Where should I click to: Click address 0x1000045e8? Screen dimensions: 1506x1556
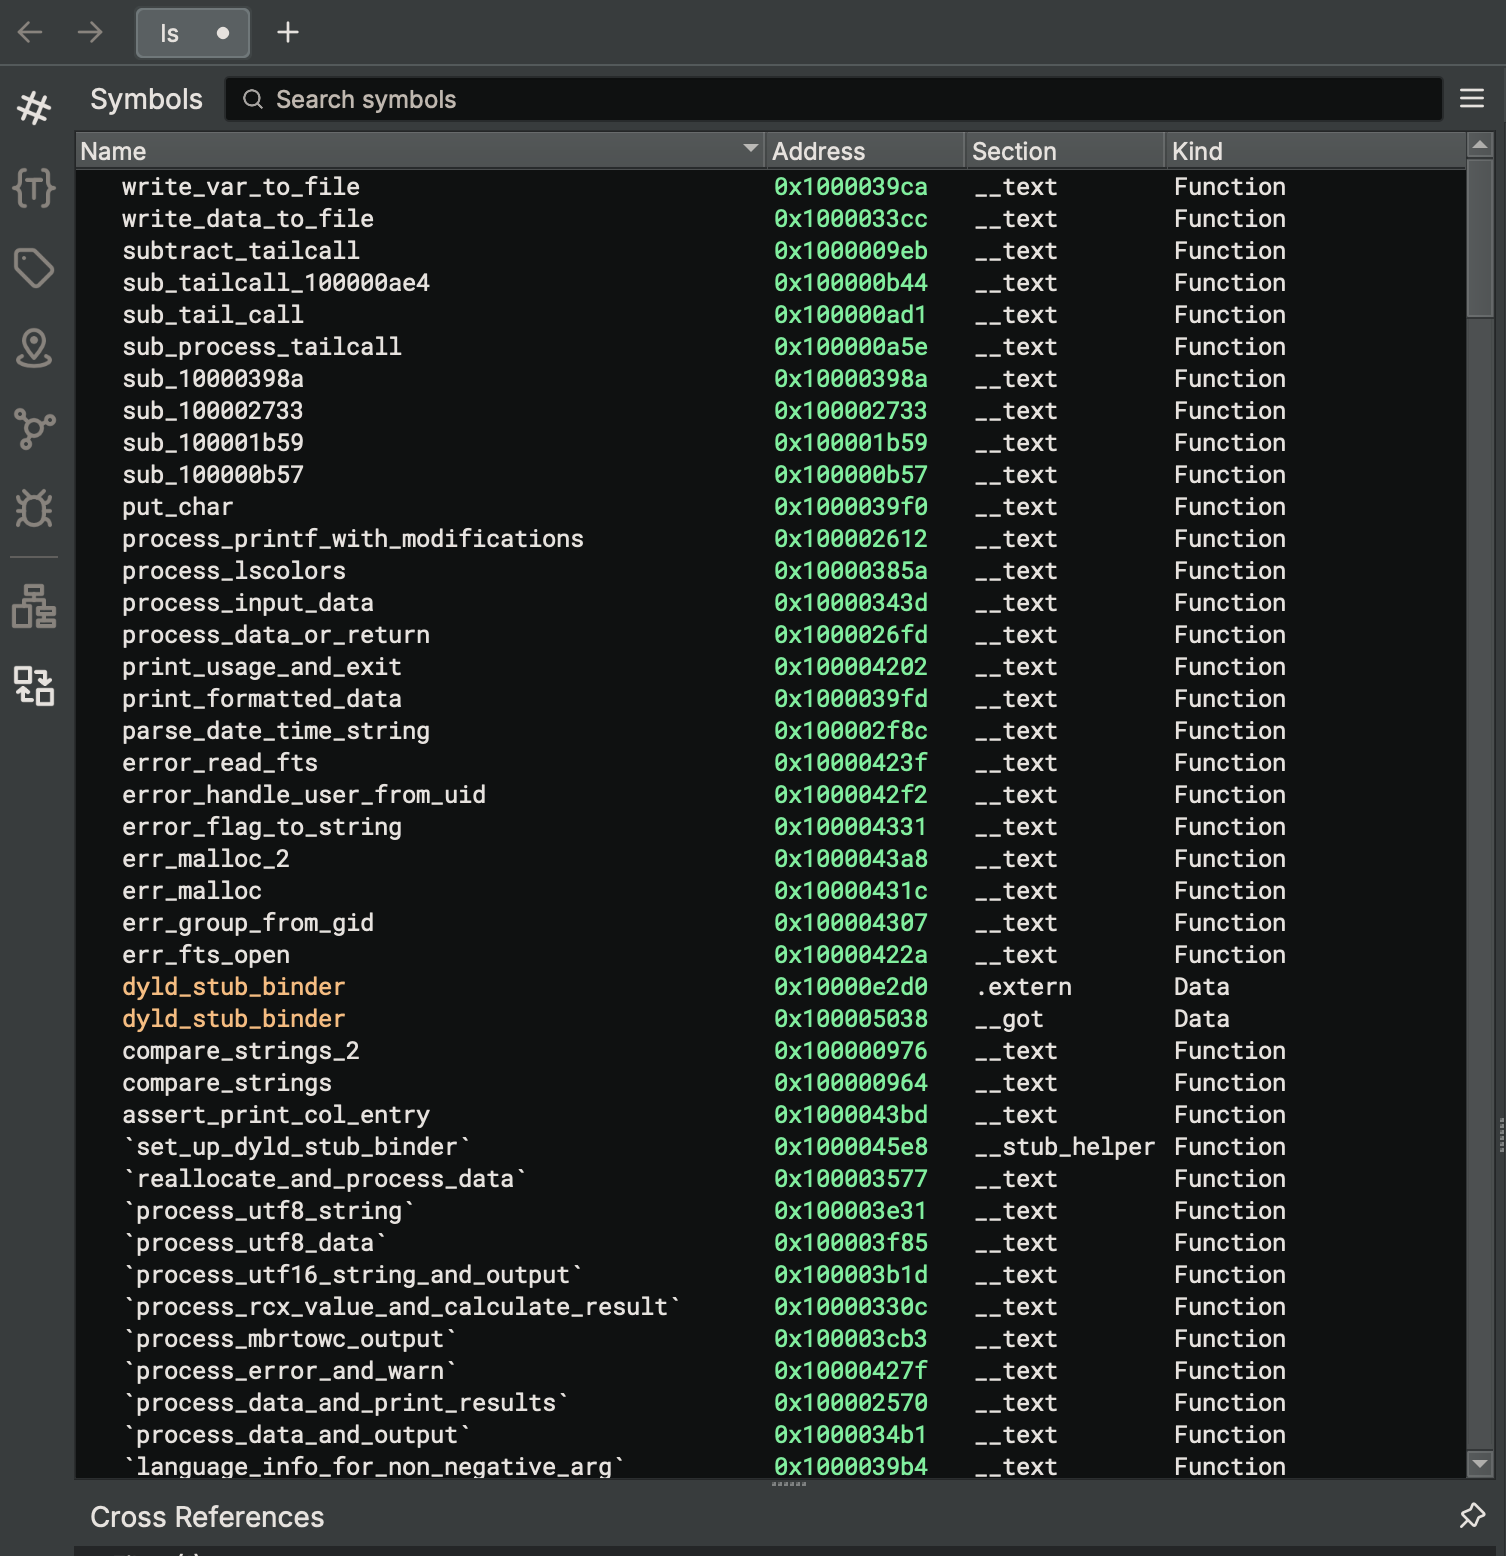coord(851,1147)
